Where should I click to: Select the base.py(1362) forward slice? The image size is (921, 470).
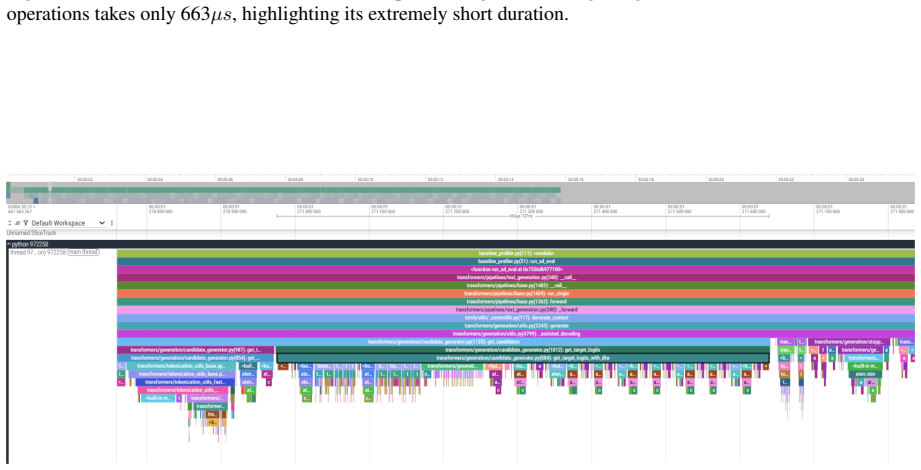(516, 301)
